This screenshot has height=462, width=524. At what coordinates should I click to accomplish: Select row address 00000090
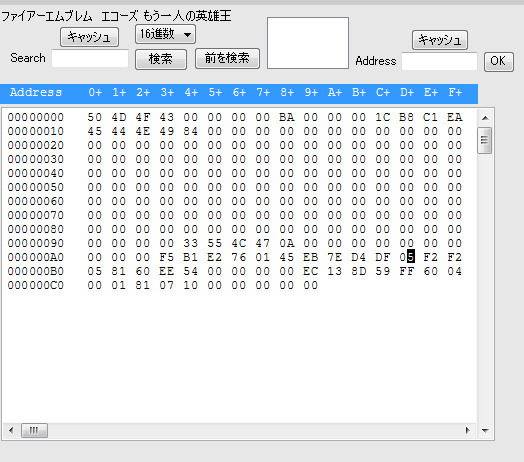36,243
